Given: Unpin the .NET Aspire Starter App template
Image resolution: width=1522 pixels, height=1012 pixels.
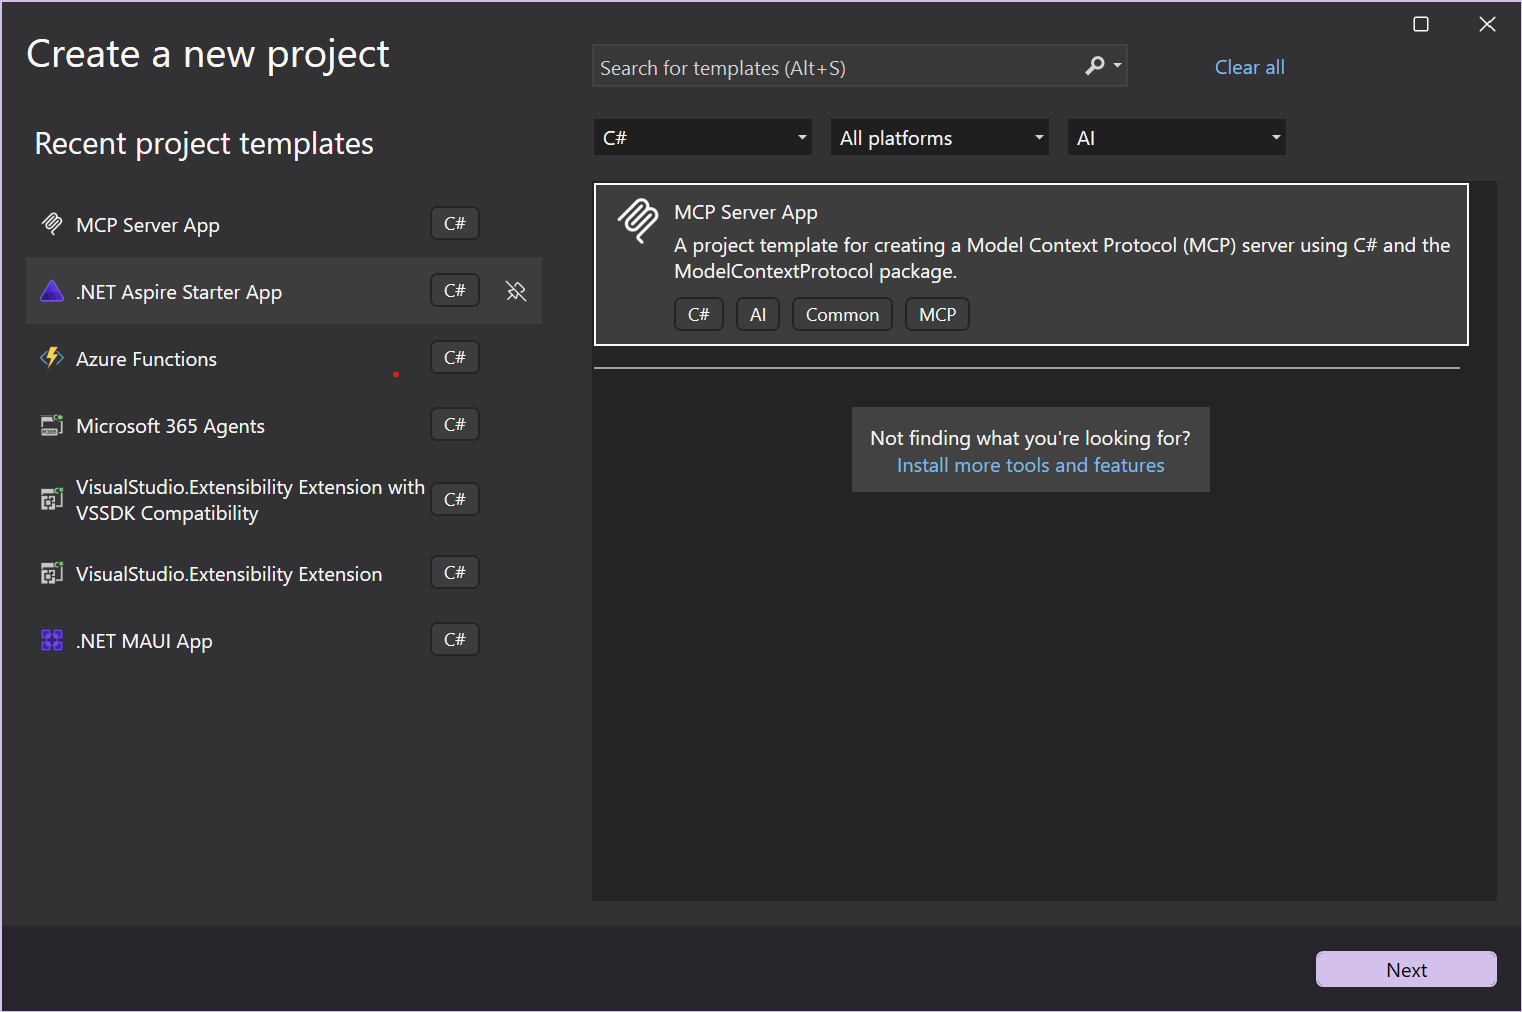Looking at the screenshot, I should click(x=516, y=290).
